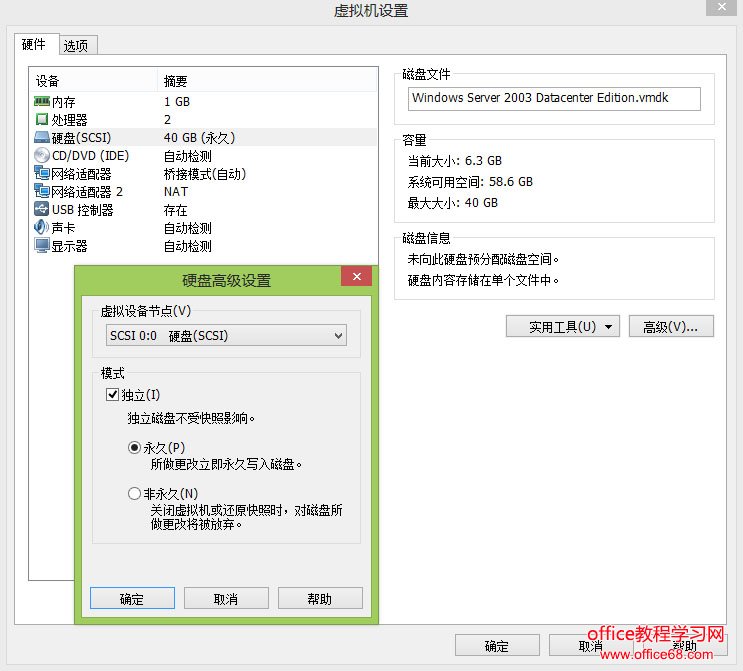743x671 pixels.
Task: Click the 当前大小: 6.3 GB text
Action: (454, 161)
